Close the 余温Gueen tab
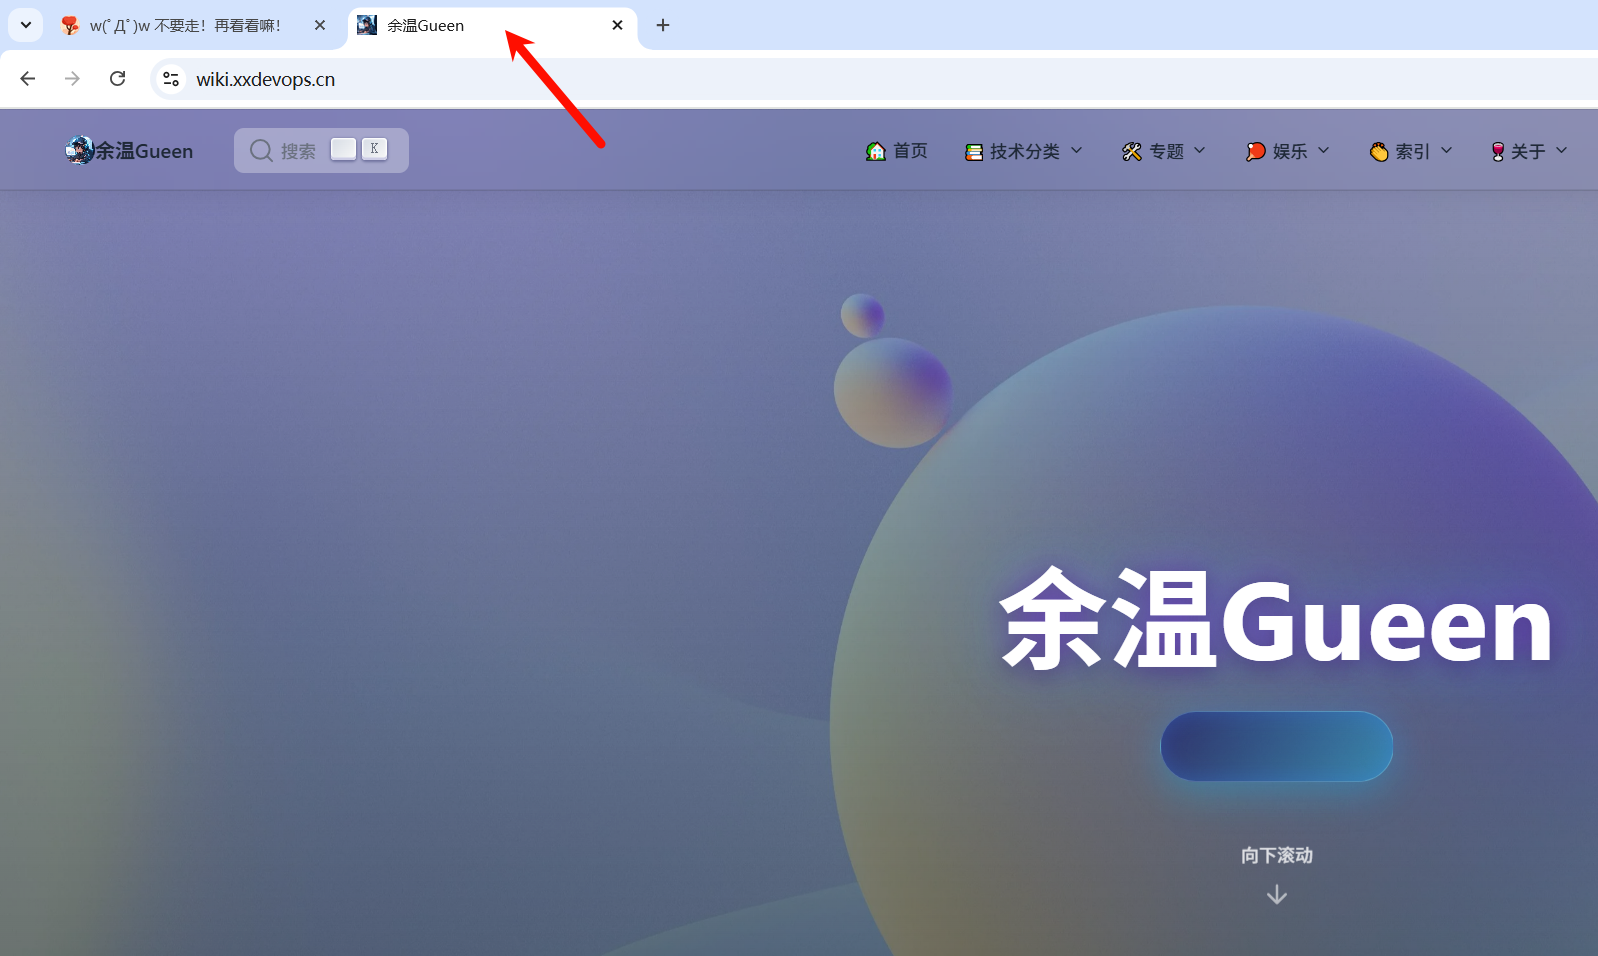 (x=617, y=25)
